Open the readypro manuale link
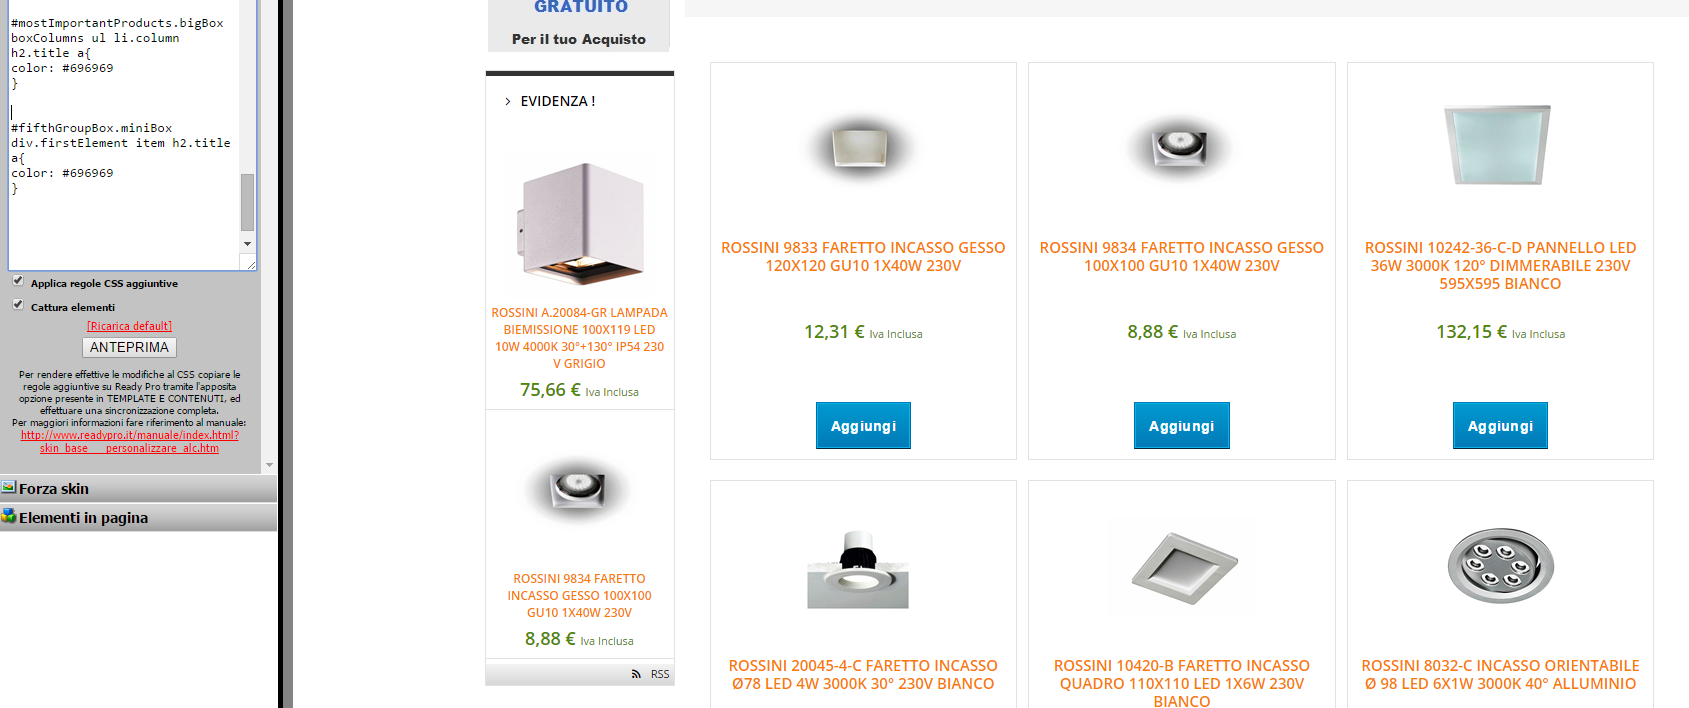 pyautogui.click(x=130, y=441)
